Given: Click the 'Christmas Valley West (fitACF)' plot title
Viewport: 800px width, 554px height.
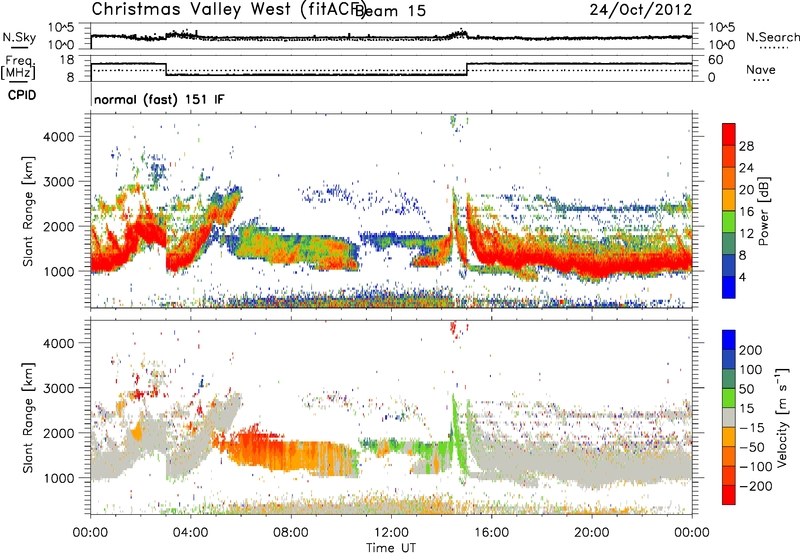Looking at the screenshot, I should click(229, 10).
